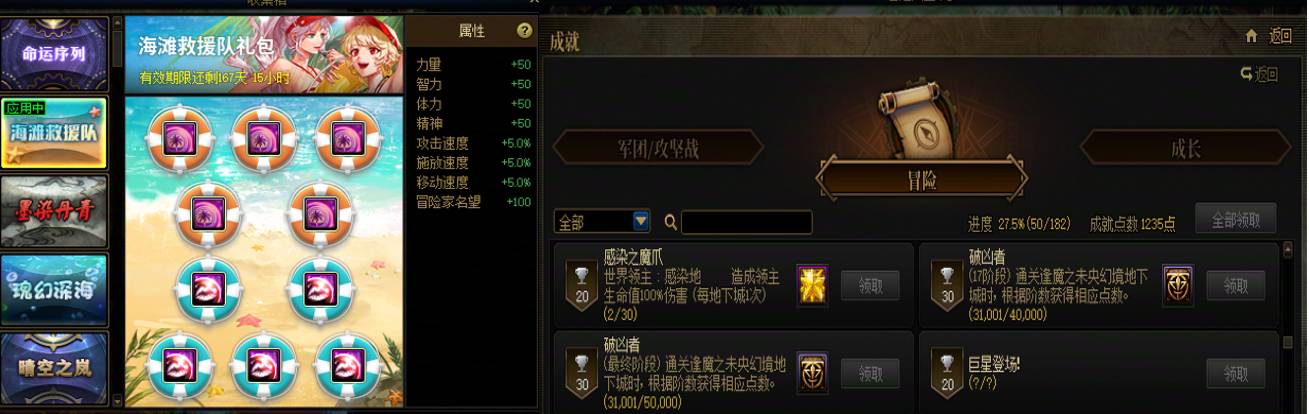This screenshot has width=1309, height=414.
Task: Click the 17阶段 破凶者 reward badge icon
Action: click(x=1178, y=286)
